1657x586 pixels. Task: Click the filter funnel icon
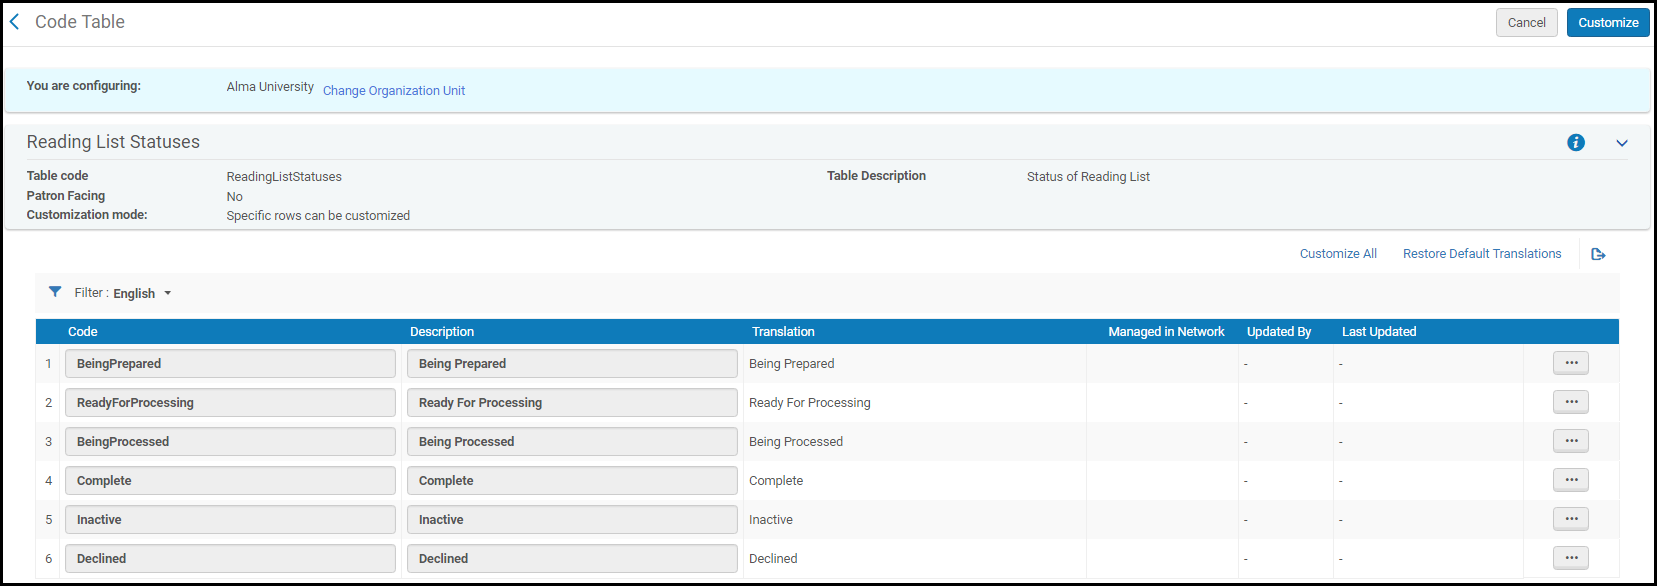click(55, 292)
